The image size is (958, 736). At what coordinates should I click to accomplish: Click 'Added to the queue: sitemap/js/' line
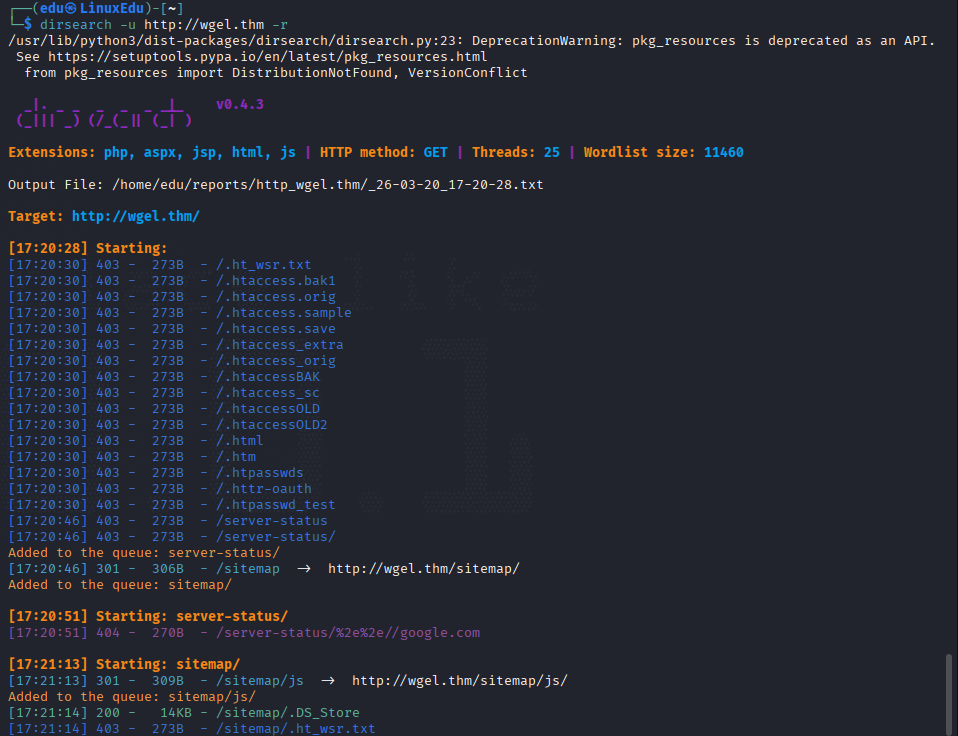coord(132,696)
